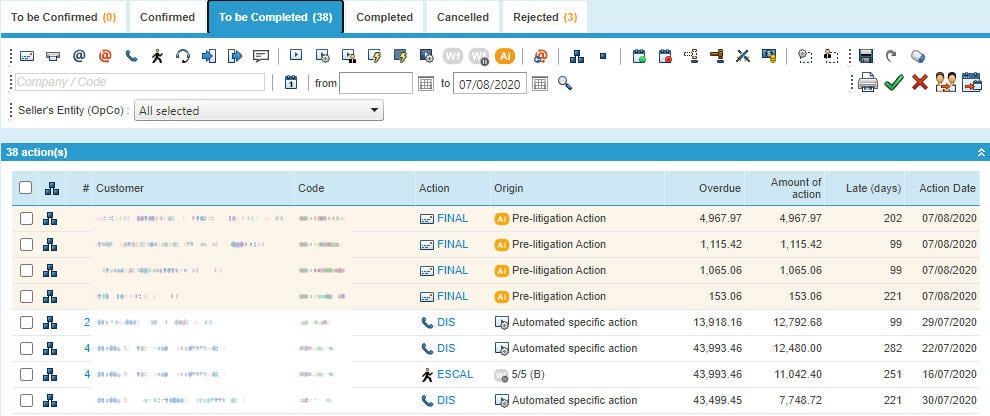Tick the checkbox for the ESCAL action row
The image size is (990, 416).
click(26, 374)
